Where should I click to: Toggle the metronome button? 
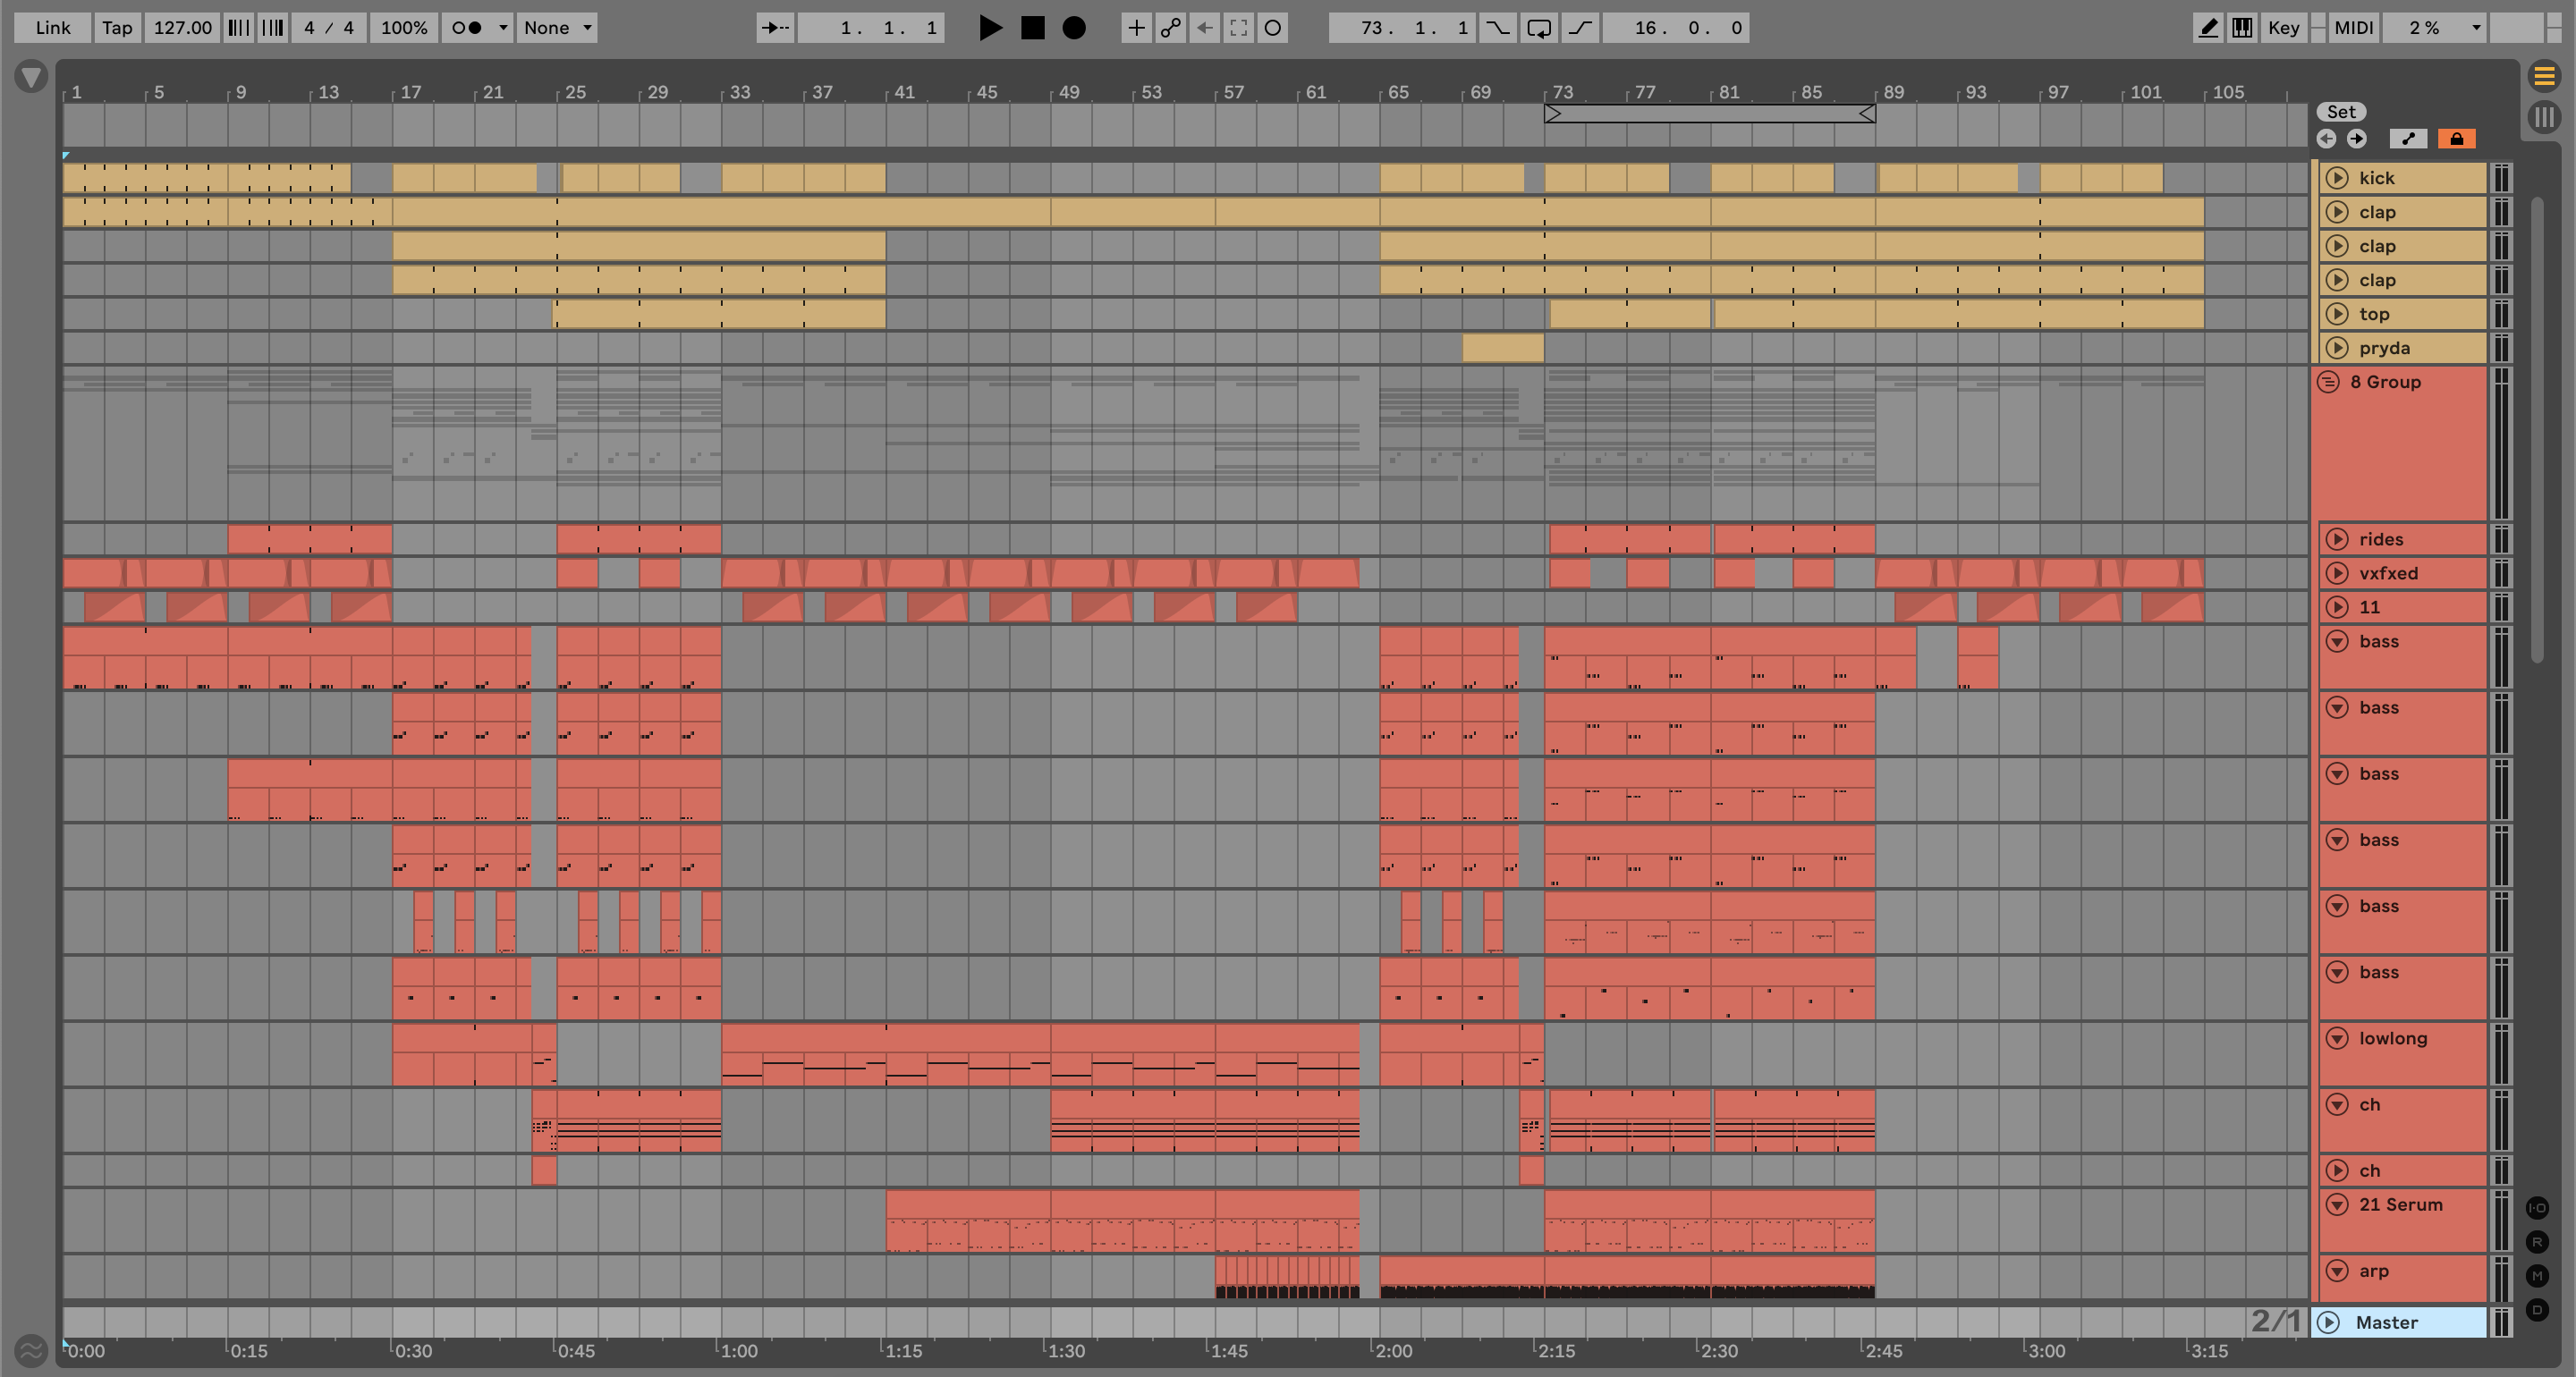[x=466, y=28]
